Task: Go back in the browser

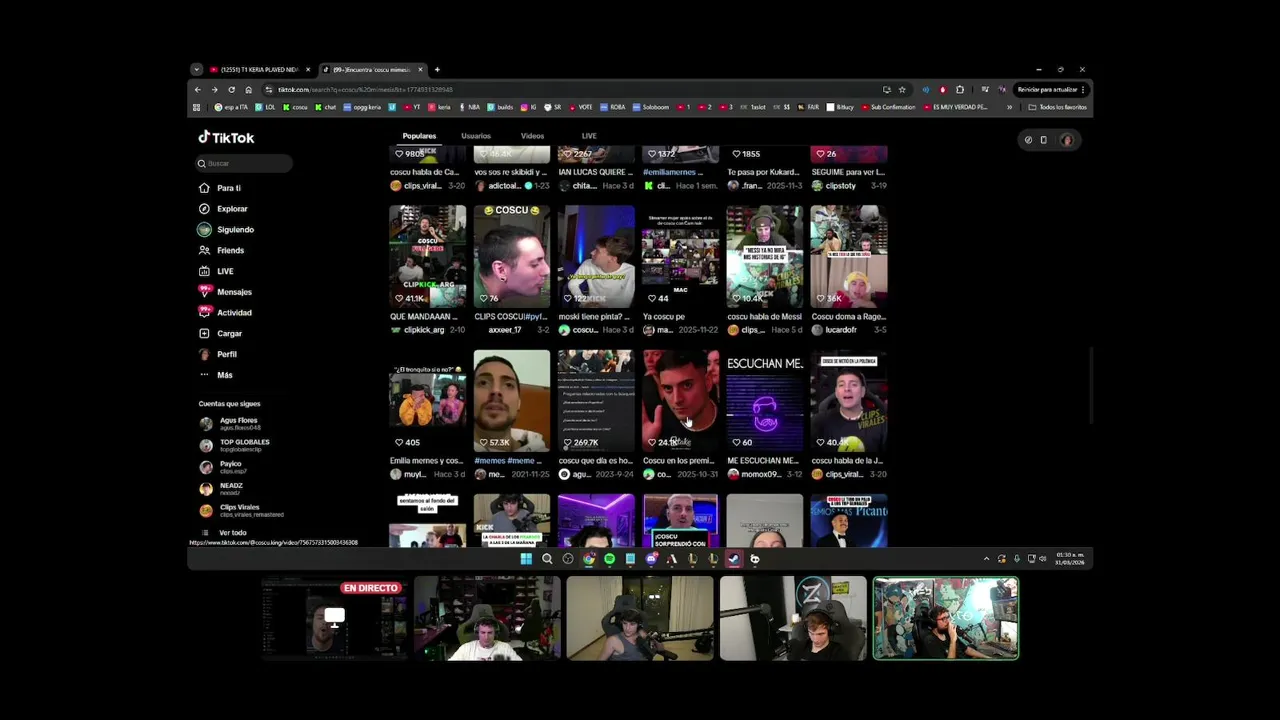Action: pyautogui.click(x=197, y=90)
